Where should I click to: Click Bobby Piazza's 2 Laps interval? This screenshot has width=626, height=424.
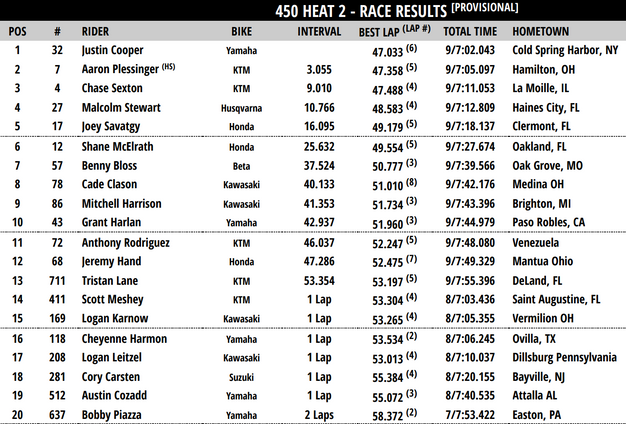320,415
